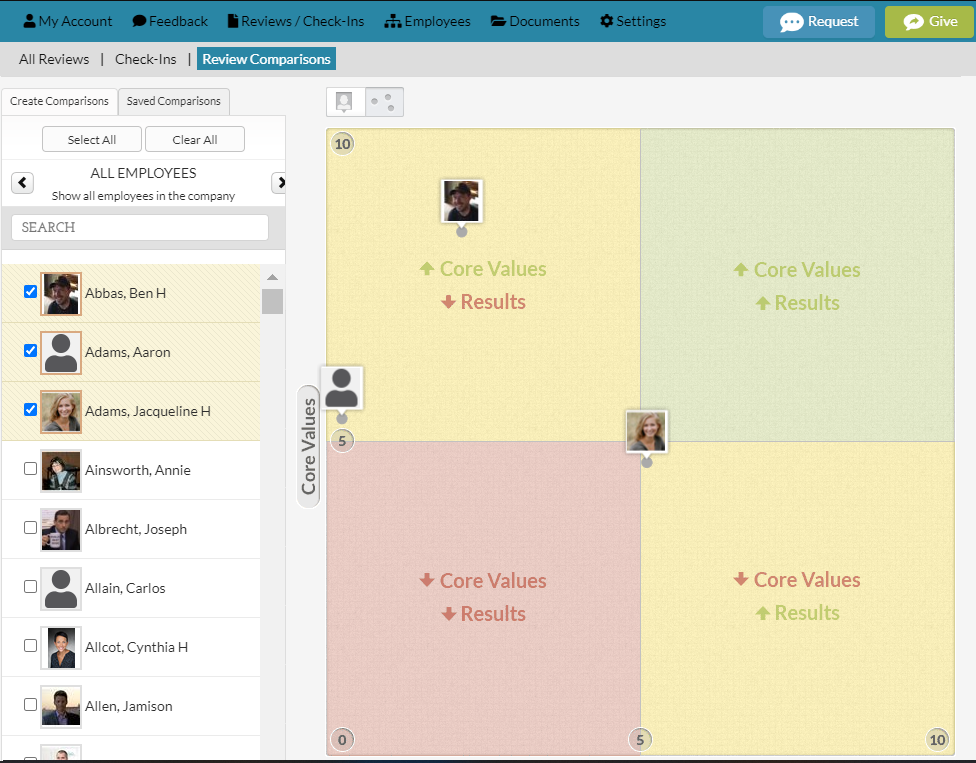Check Ainsworth, Annie checkbox

pyautogui.click(x=30, y=468)
